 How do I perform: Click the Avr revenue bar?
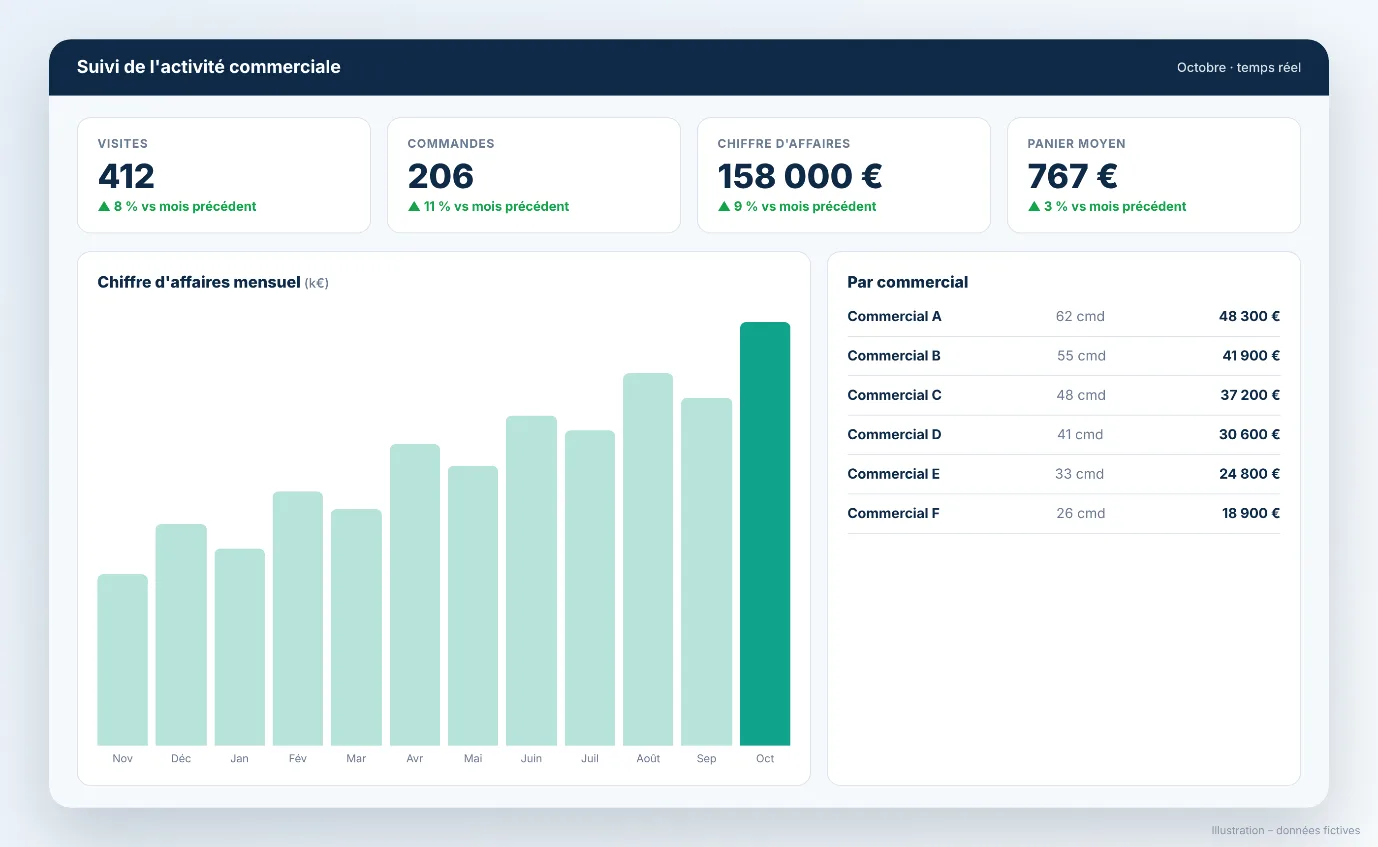click(x=415, y=595)
